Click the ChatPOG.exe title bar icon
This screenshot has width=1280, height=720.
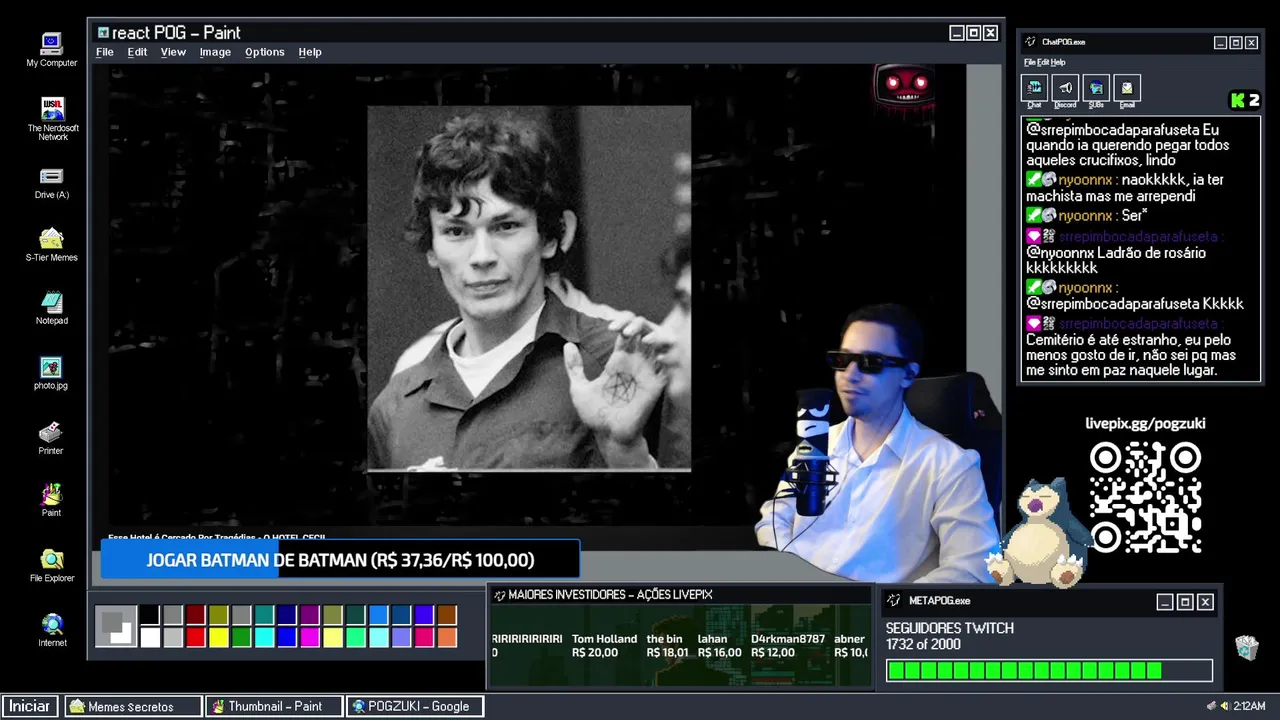[x=1031, y=42]
